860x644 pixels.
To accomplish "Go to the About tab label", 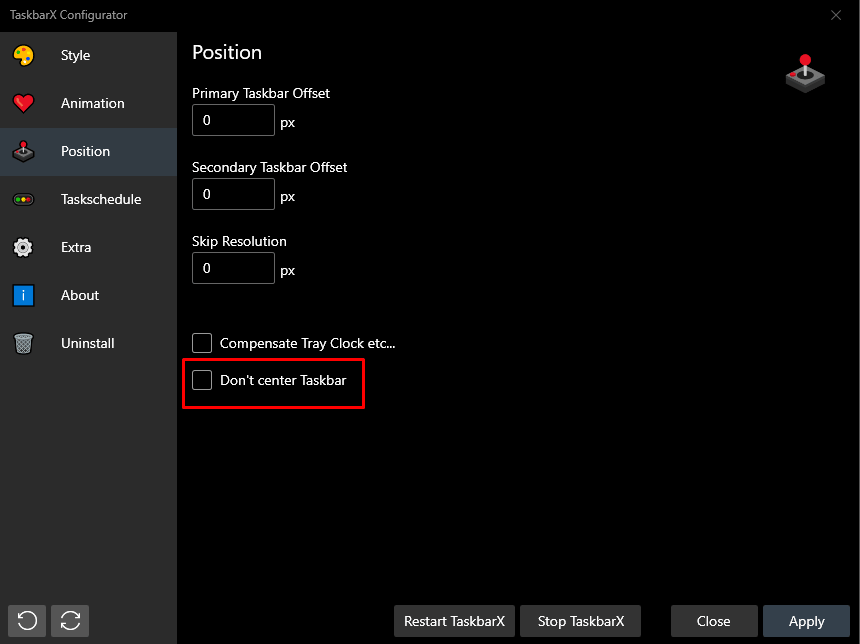I will (x=80, y=295).
